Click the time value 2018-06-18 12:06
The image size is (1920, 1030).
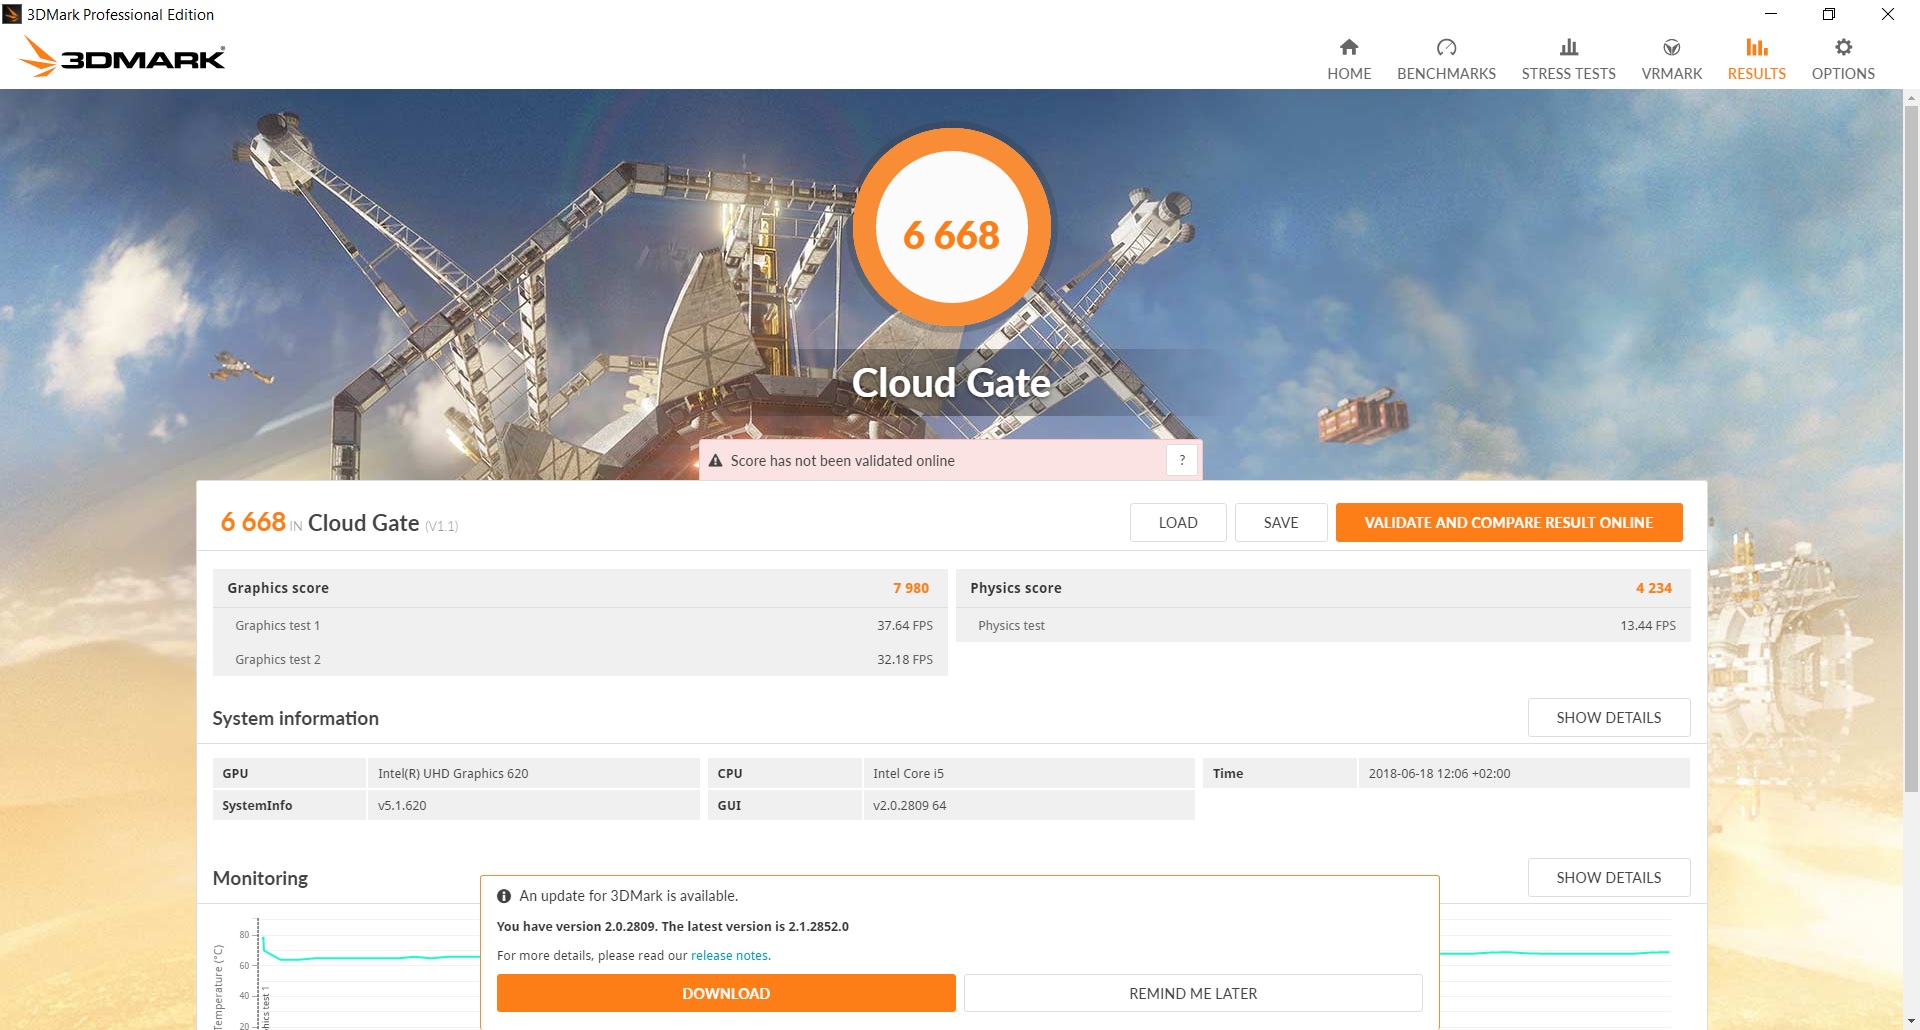pos(1439,773)
